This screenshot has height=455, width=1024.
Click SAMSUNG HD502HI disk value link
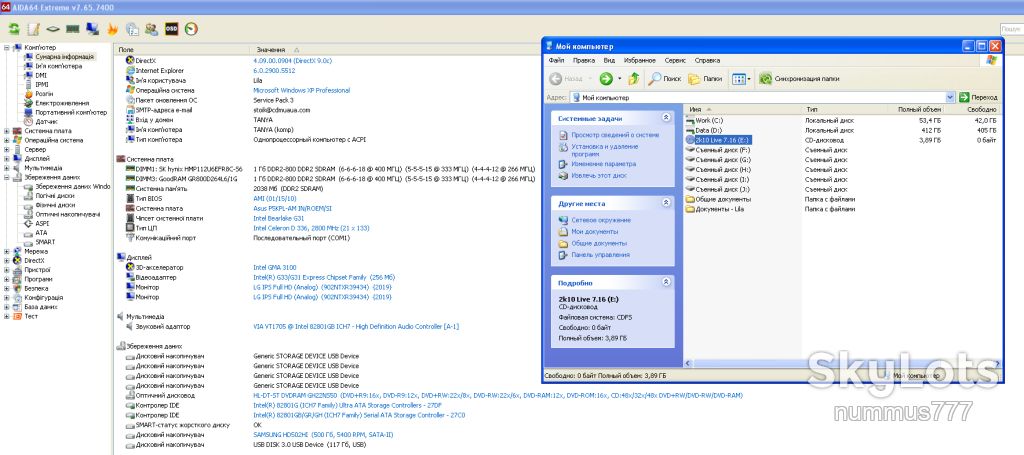tap(323, 435)
